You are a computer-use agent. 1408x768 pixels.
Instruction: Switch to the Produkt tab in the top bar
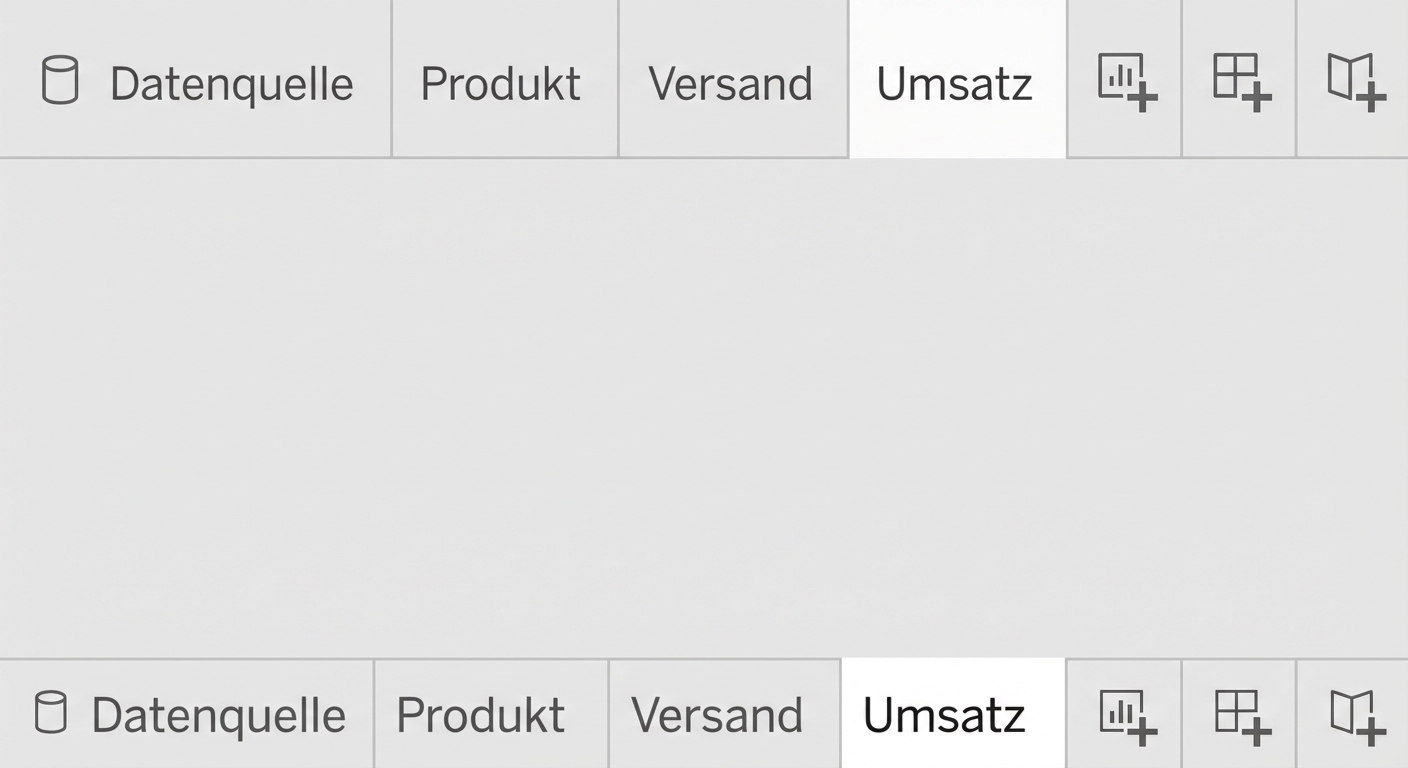pos(501,84)
